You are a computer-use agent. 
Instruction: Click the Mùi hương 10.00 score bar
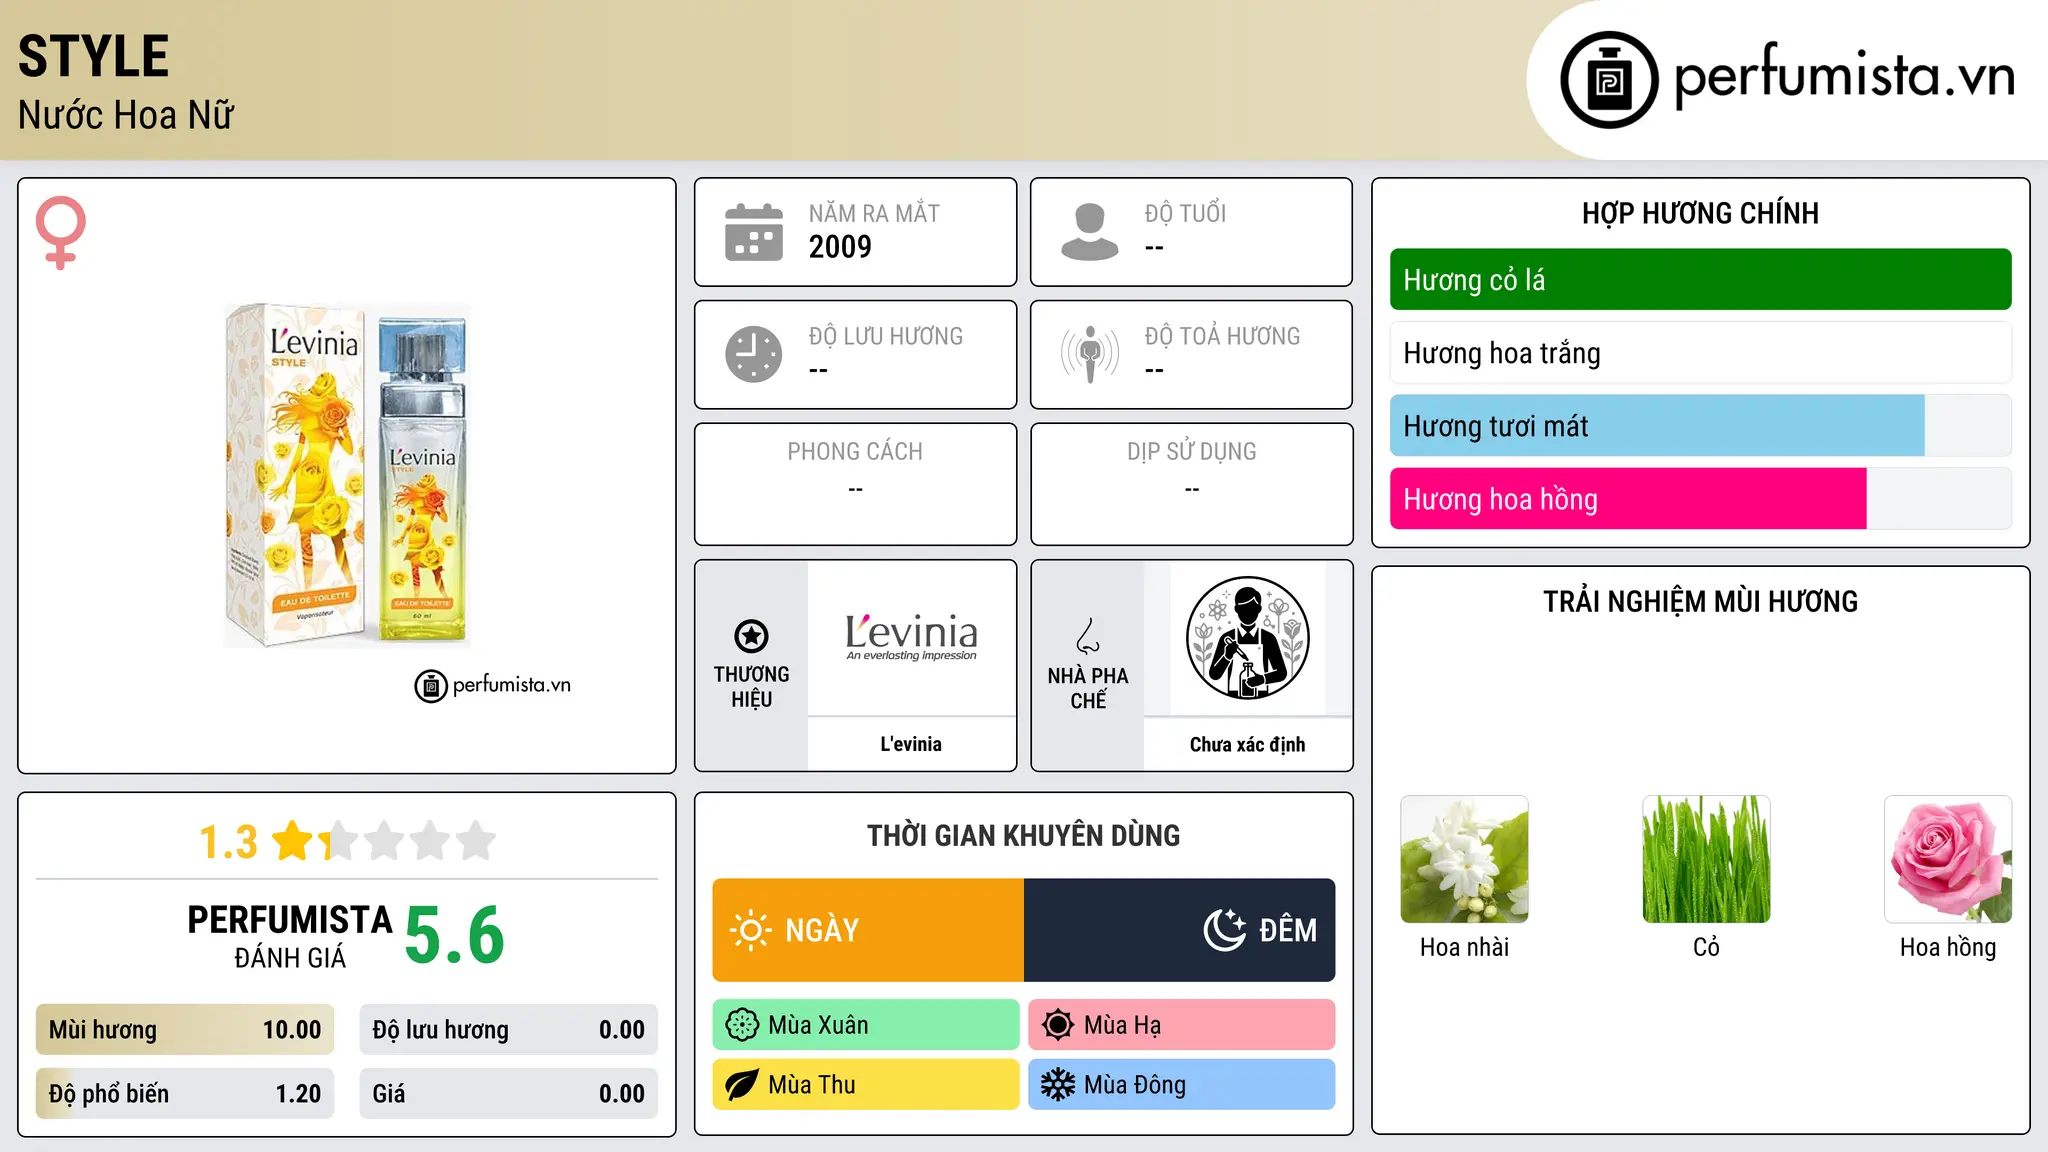coord(185,1030)
